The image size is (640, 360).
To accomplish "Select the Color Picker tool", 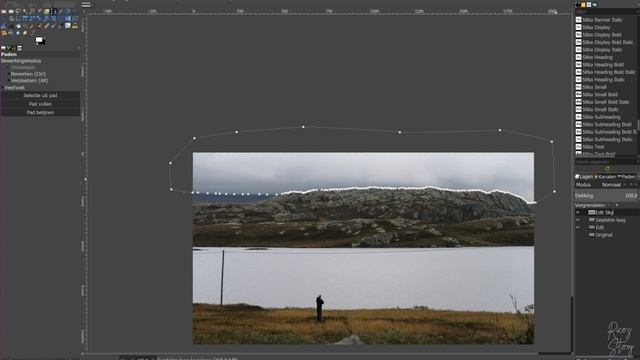I will (60, 11).
